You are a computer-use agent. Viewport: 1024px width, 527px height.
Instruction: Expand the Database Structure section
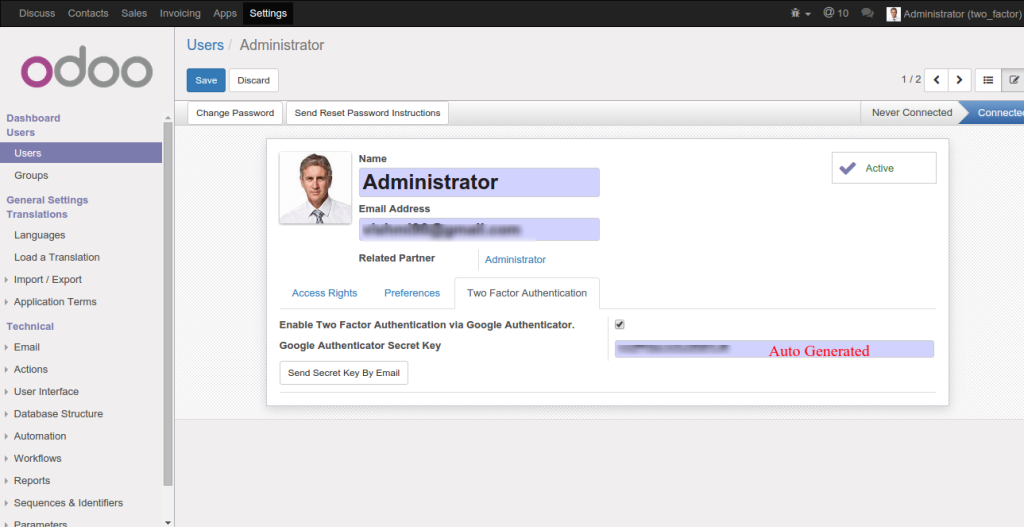58,414
